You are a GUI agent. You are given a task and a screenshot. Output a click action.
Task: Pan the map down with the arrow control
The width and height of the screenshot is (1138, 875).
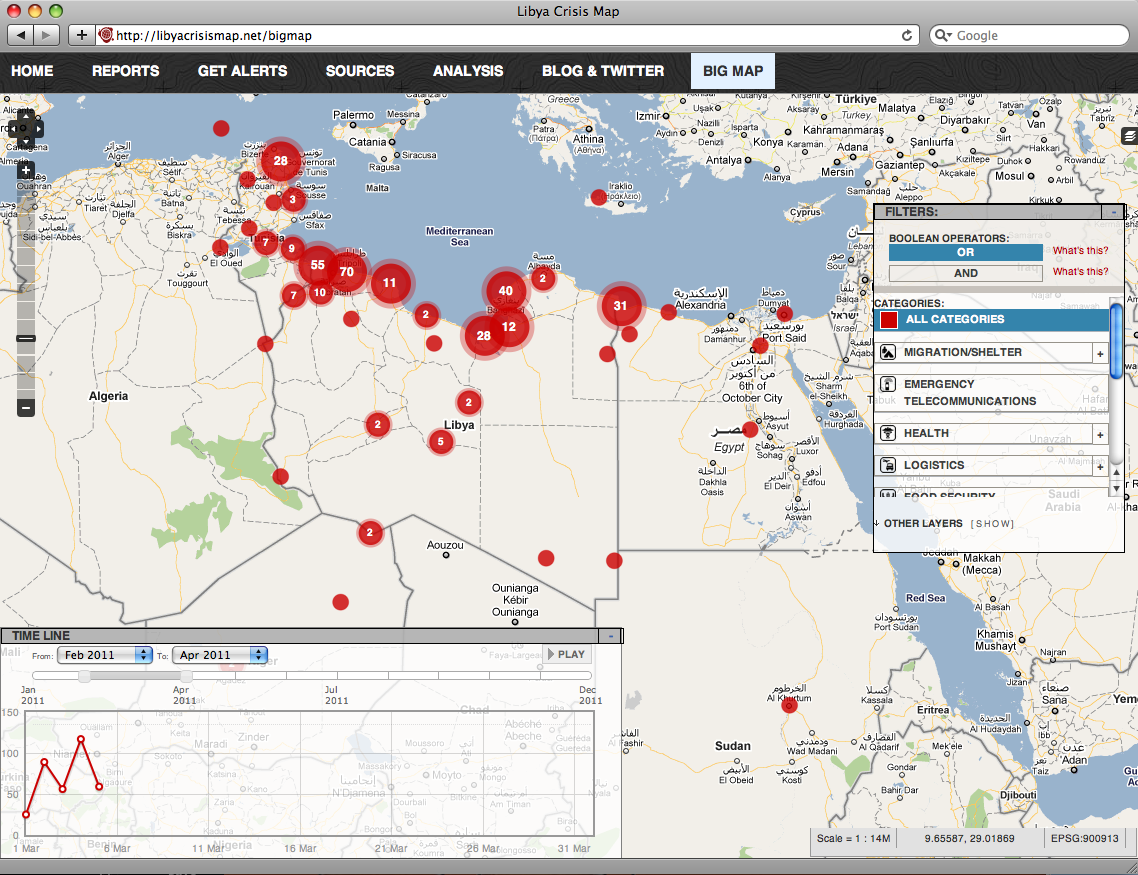25,142
